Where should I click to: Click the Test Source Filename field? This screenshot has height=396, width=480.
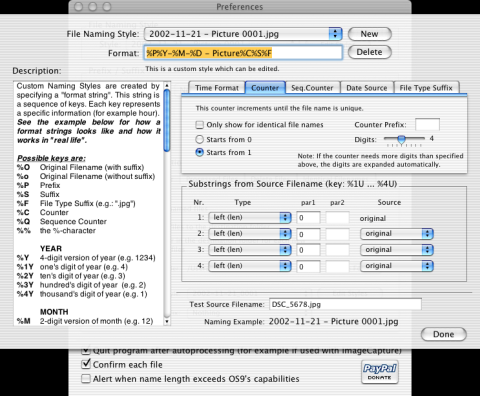(345, 304)
